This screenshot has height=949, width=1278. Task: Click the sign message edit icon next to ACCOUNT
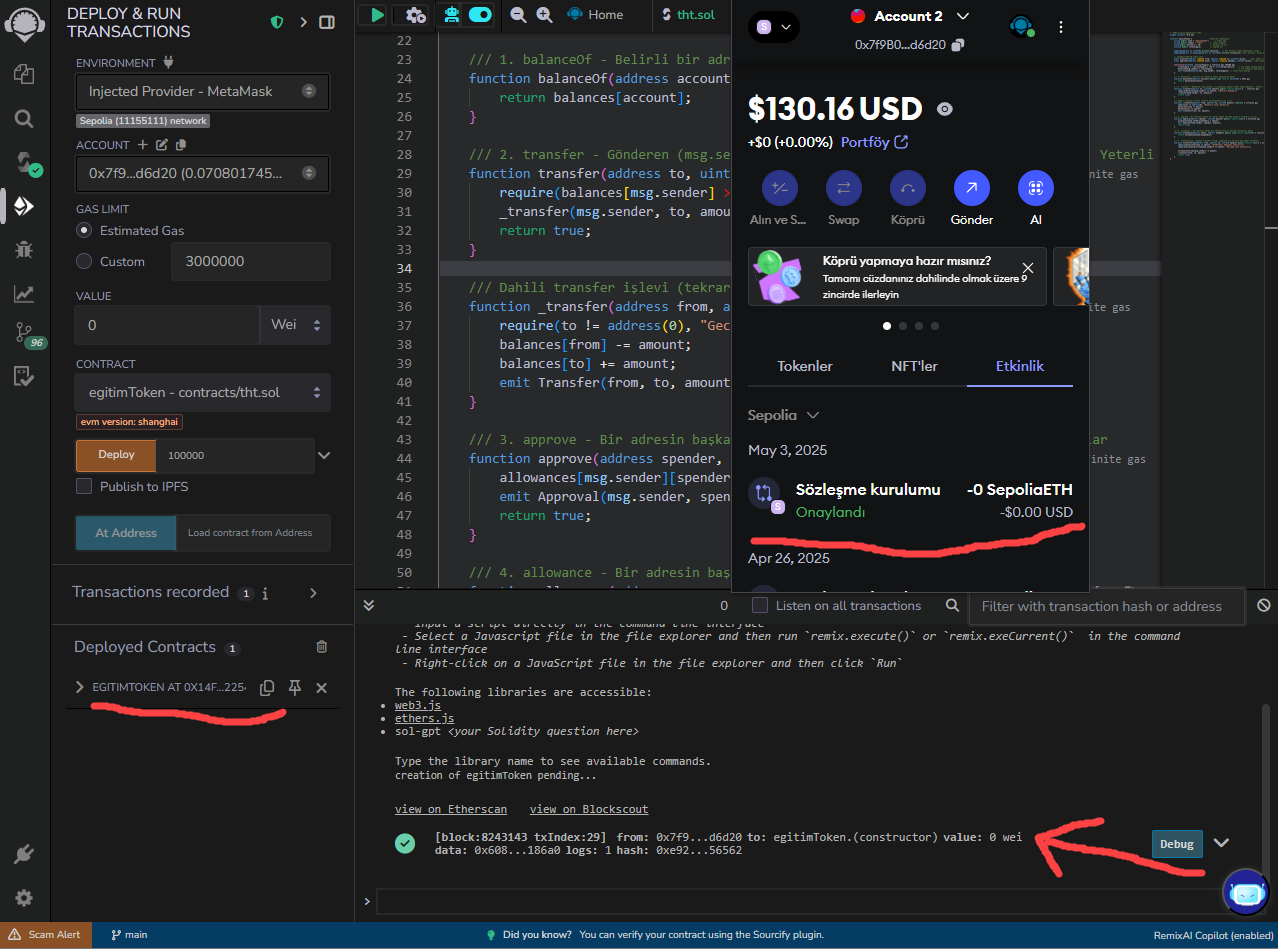(x=163, y=145)
